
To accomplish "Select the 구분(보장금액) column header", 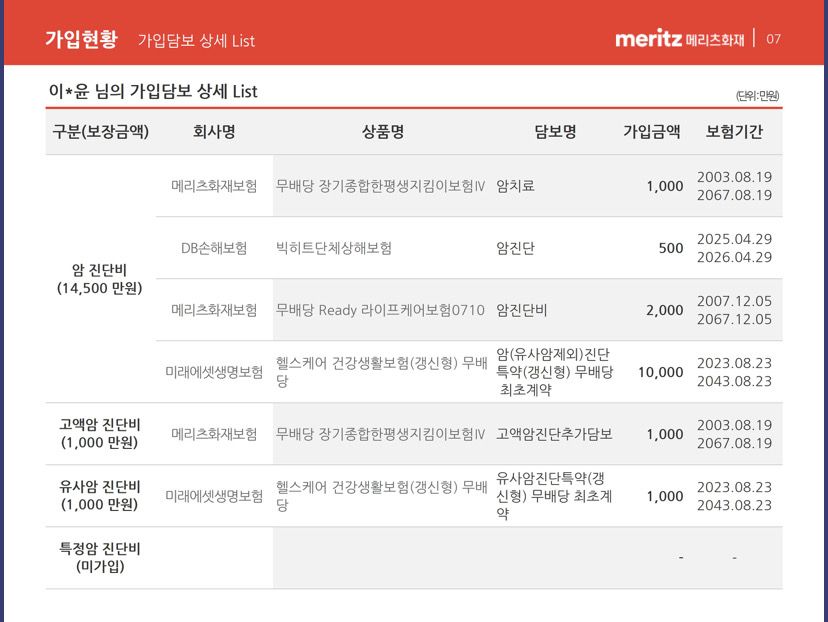I will pyautogui.click(x=100, y=131).
